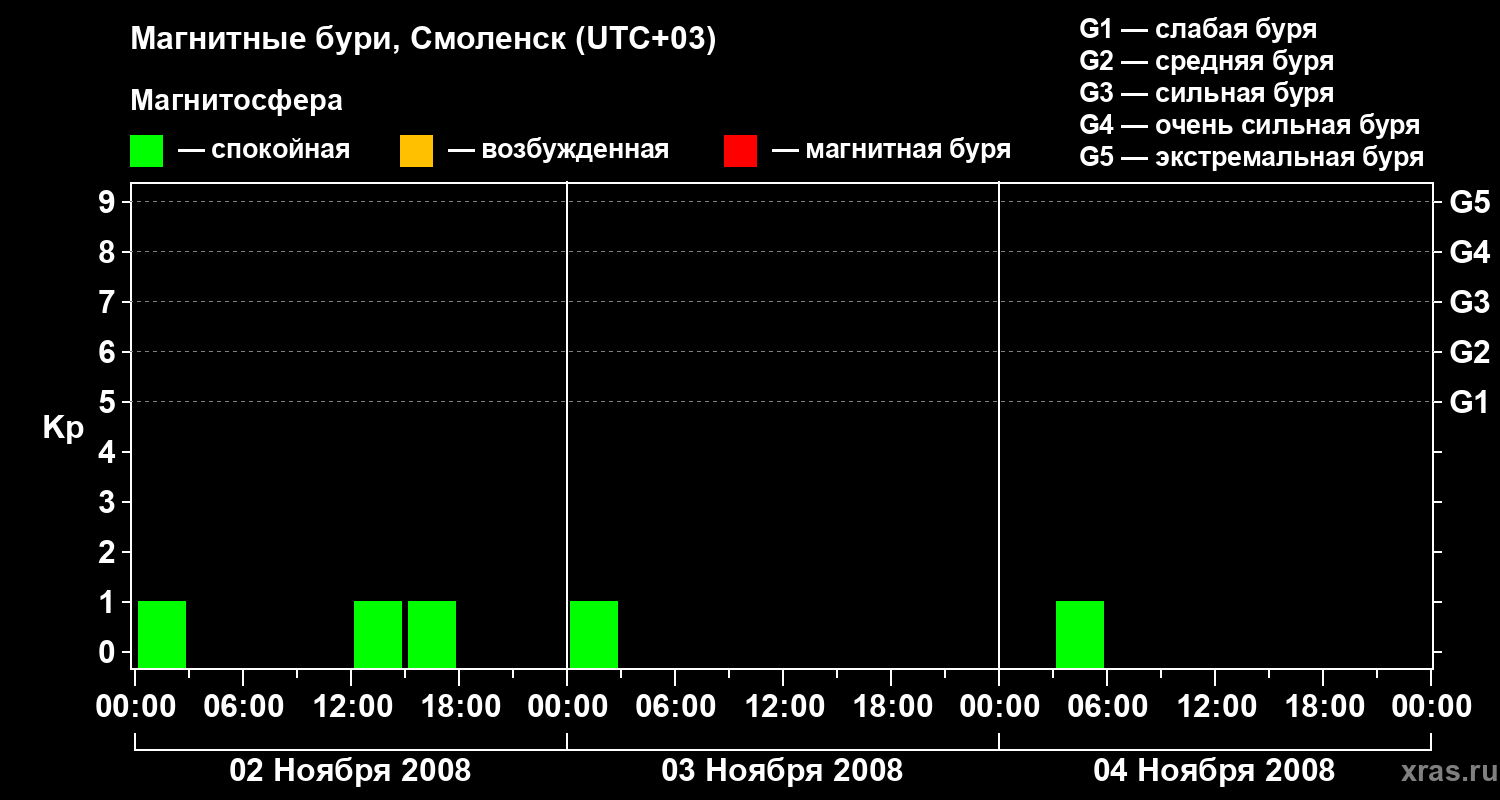The height and width of the screenshot is (800, 1500).
Task: Click the 'Kp' axis label
Action: pyautogui.click(x=63, y=427)
